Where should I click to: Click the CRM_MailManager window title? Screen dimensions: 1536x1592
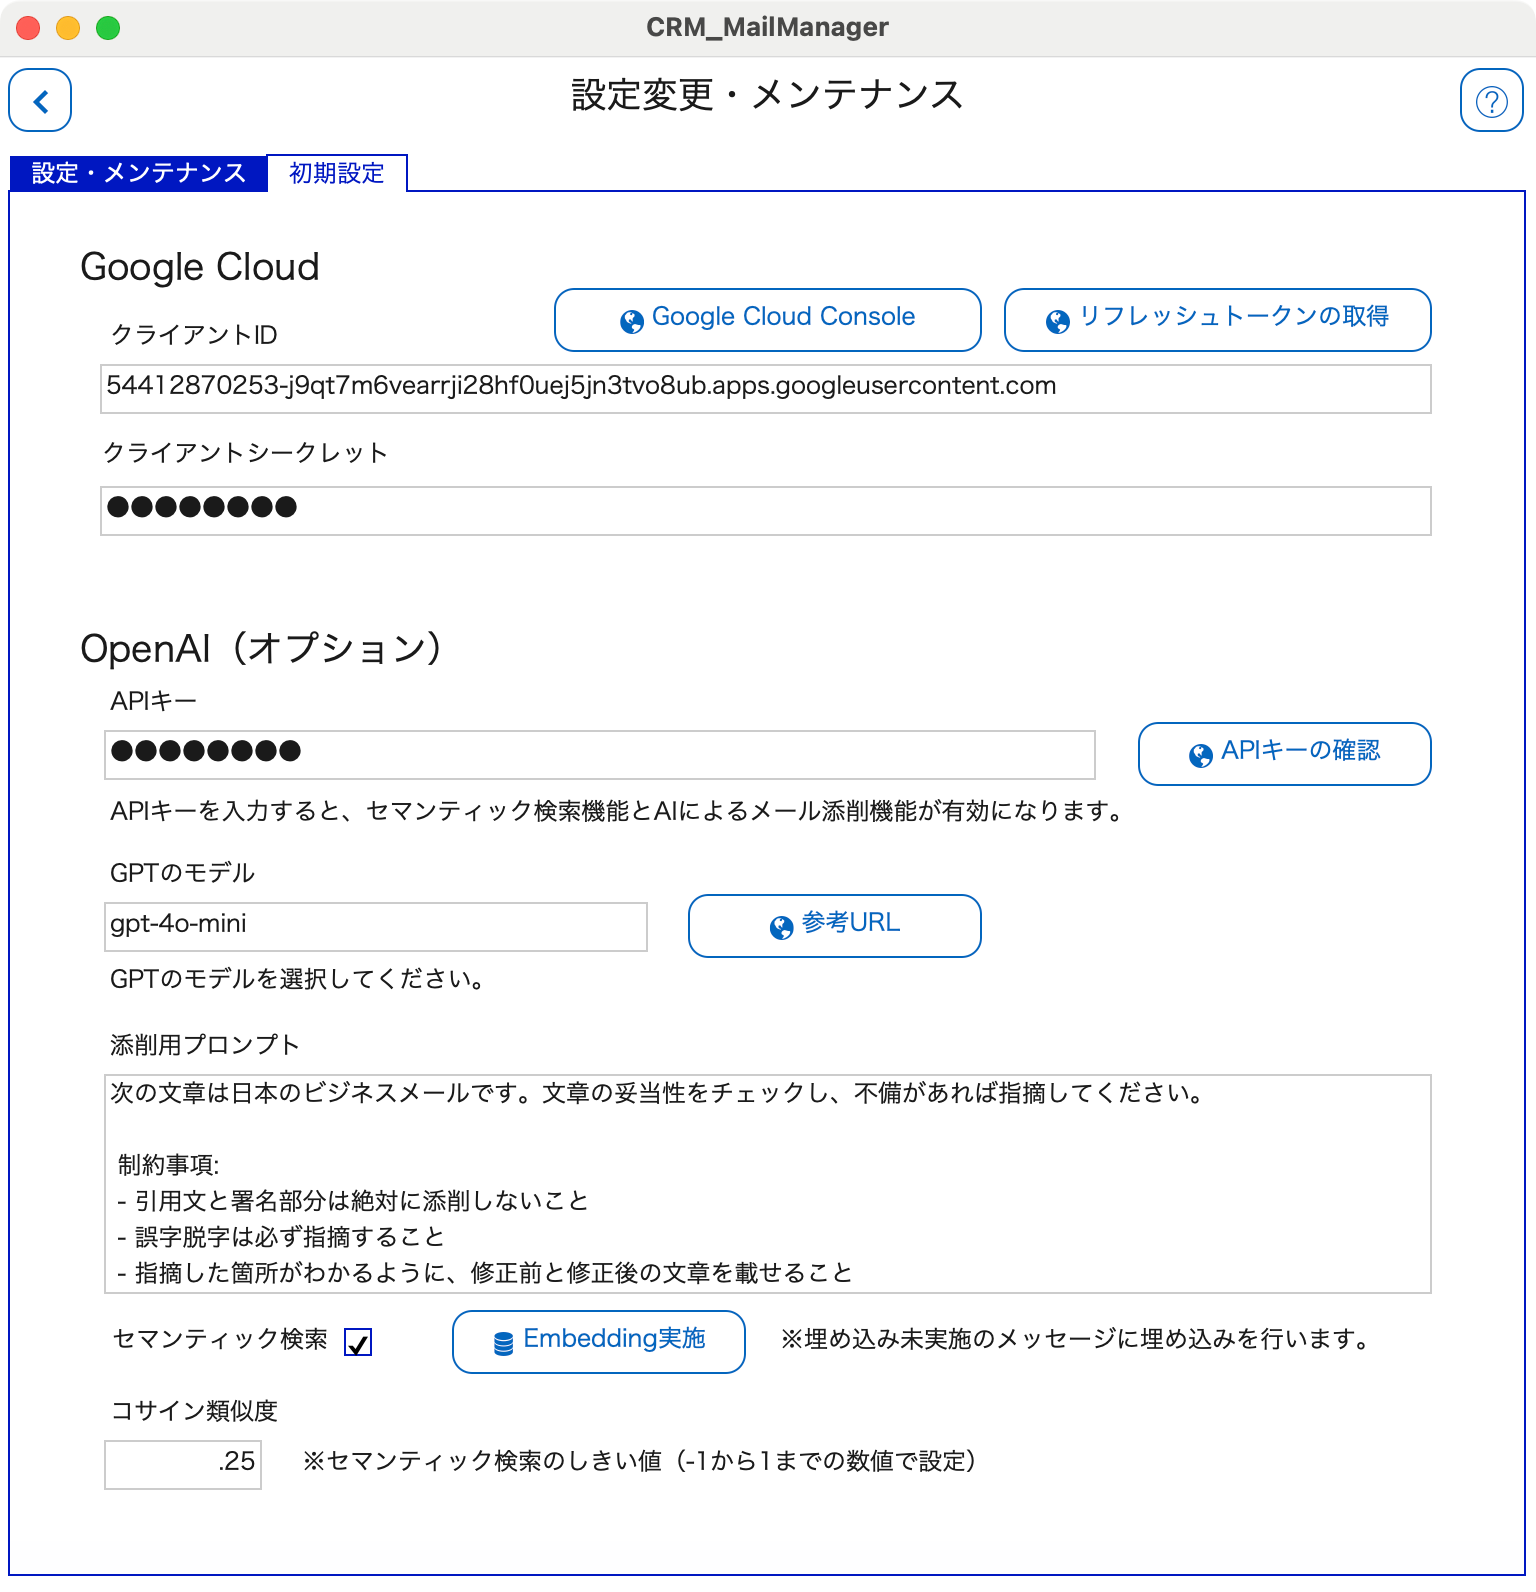pyautogui.click(x=767, y=27)
